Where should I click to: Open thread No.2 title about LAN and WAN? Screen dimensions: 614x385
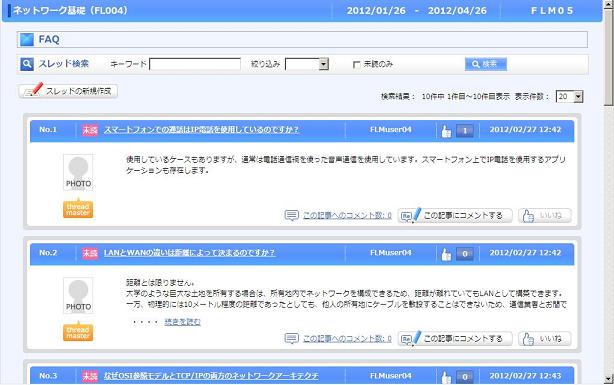[190, 253]
